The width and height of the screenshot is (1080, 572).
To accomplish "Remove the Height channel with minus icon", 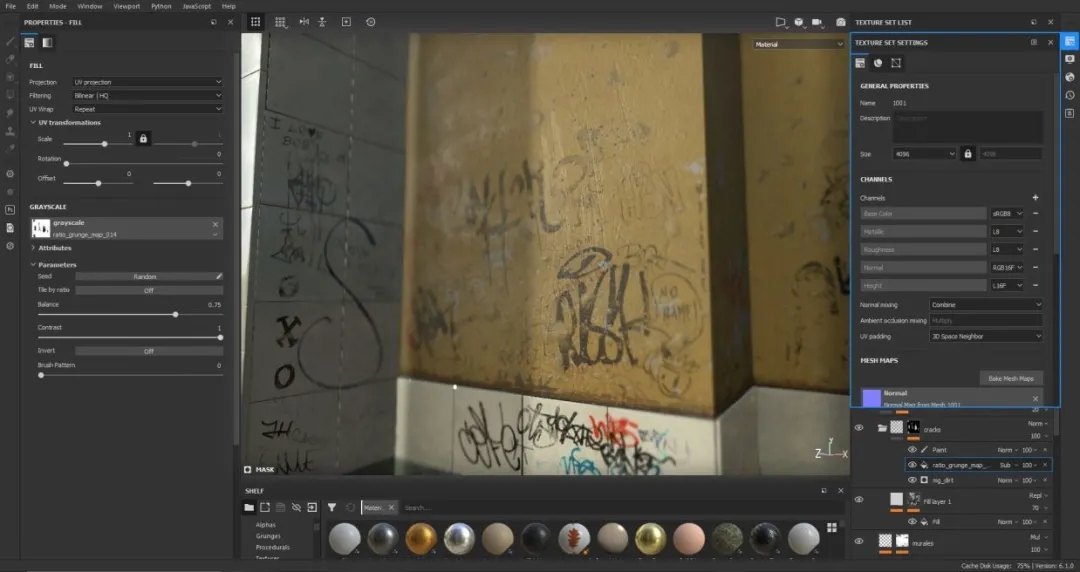I will (x=1035, y=285).
